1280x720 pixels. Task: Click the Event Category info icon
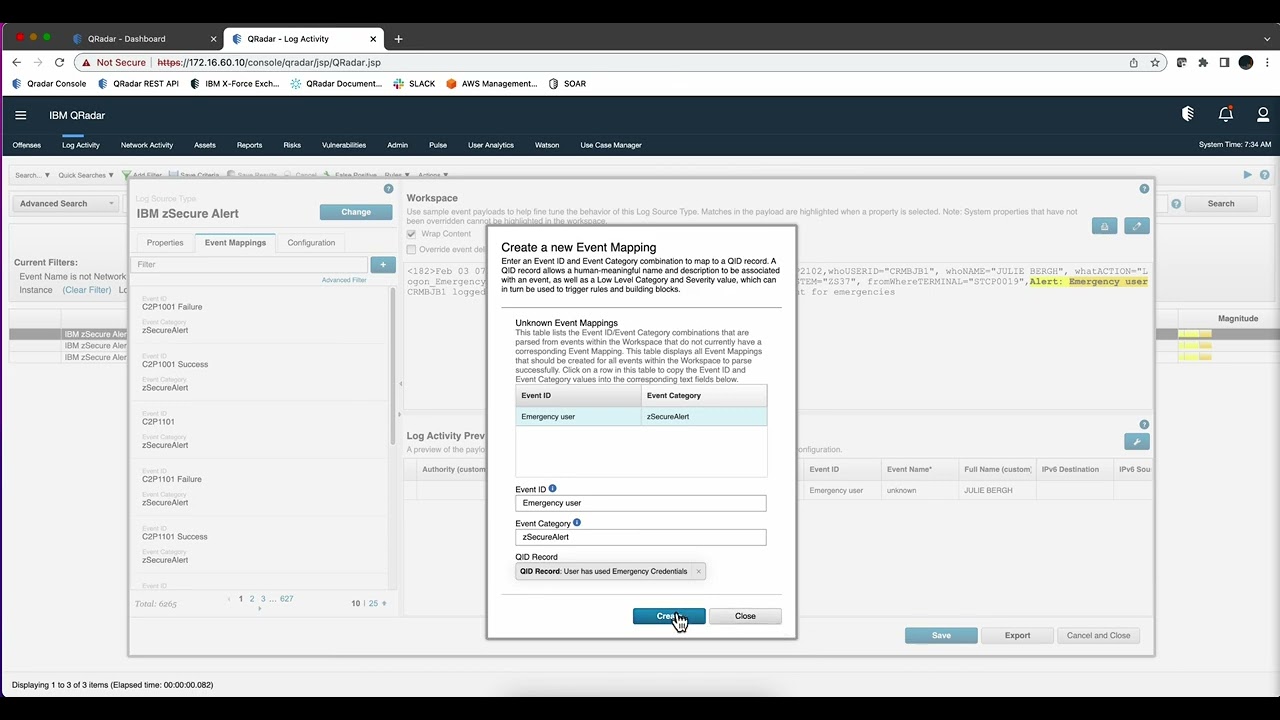pos(577,522)
